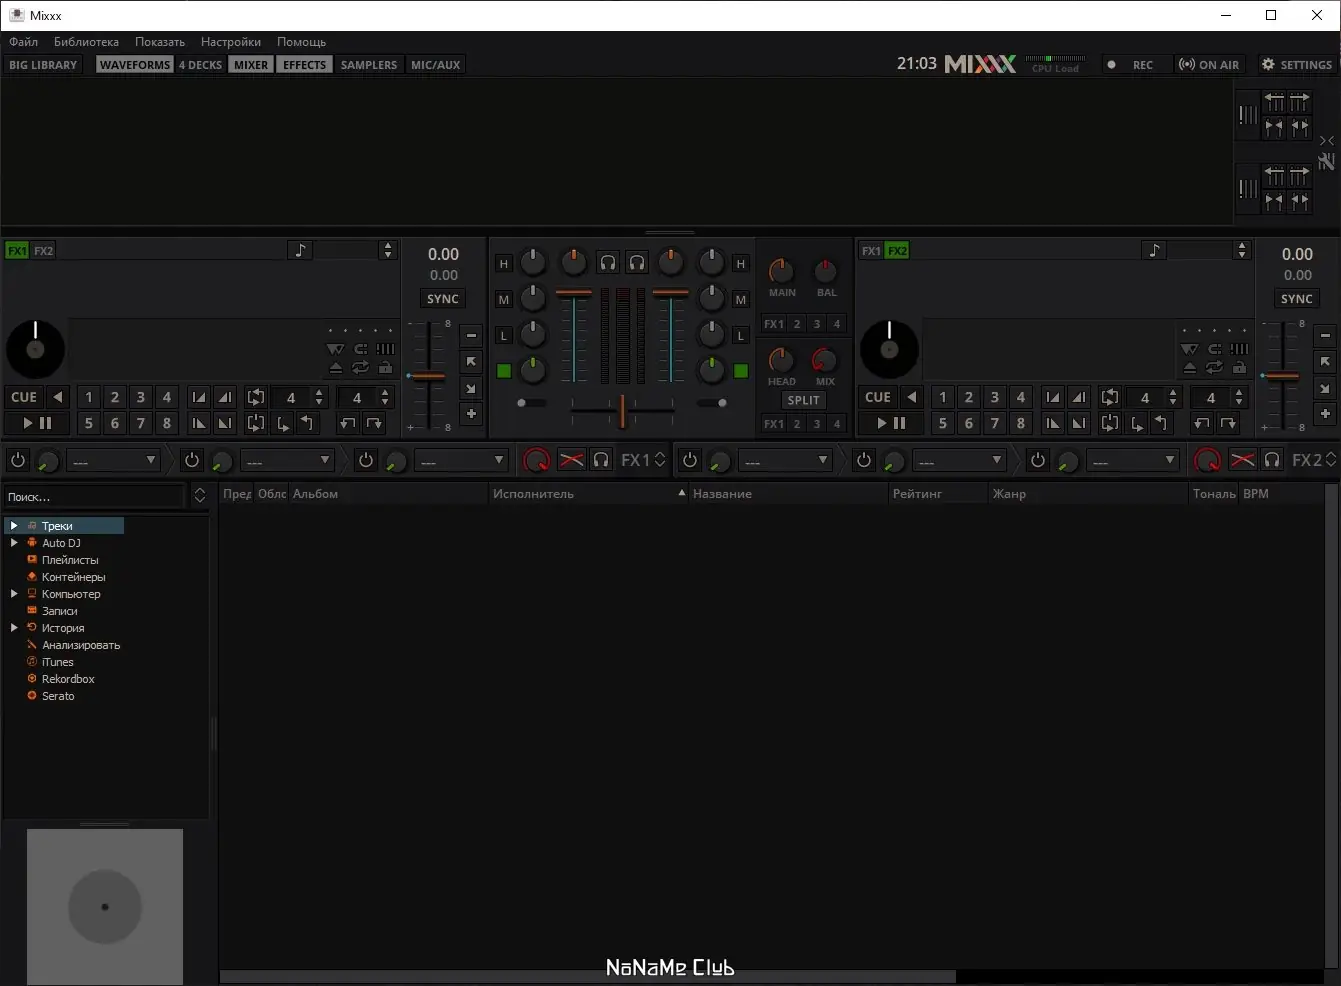Click left deck musical key note icon
The image size is (1341, 986).
pos(300,250)
